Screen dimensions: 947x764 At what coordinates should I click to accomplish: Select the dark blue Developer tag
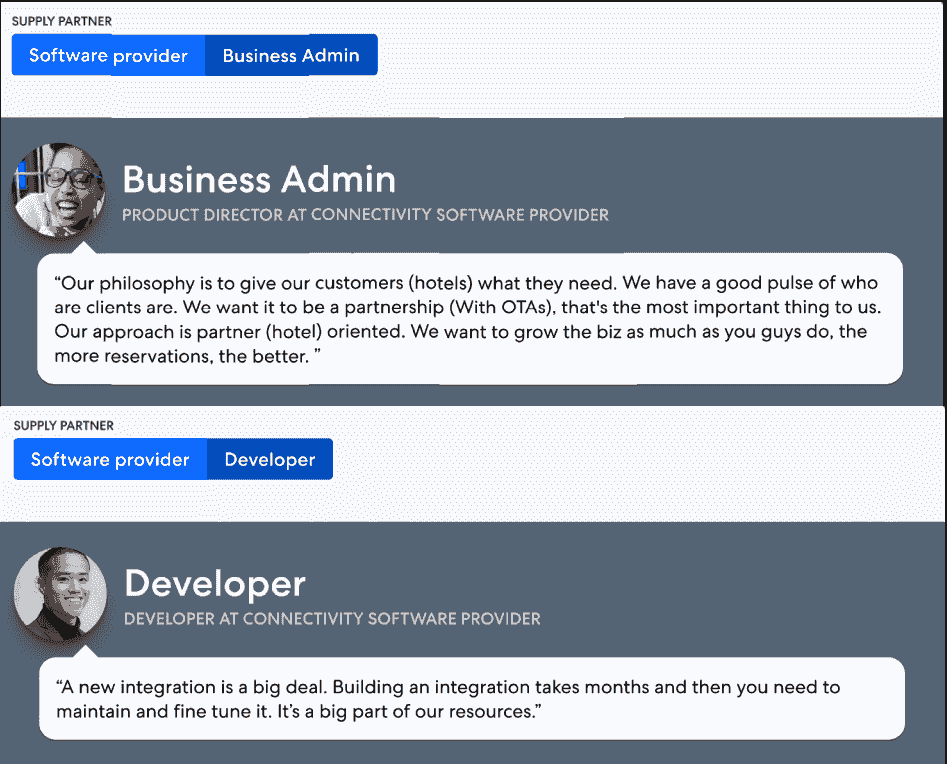click(270, 460)
